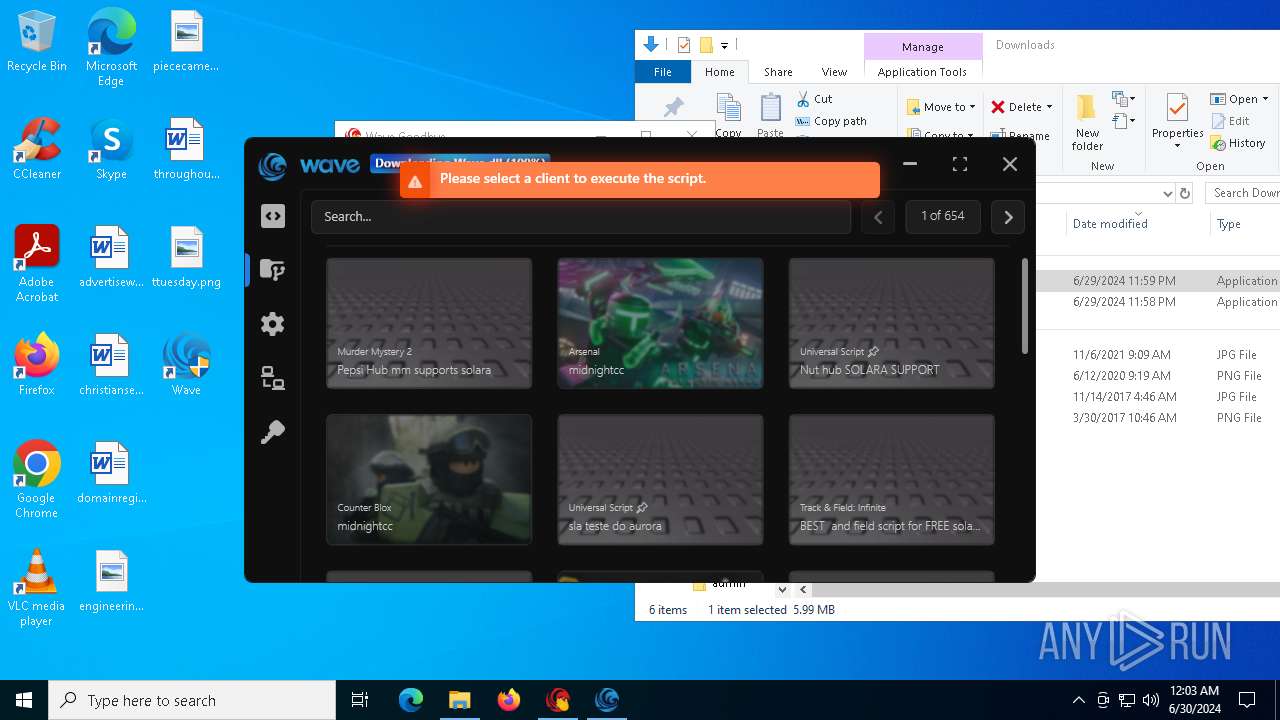The width and height of the screenshot is (1280, 720).
Task: Open the Arsenal midnightcc script card
Action: pos(660,323)
